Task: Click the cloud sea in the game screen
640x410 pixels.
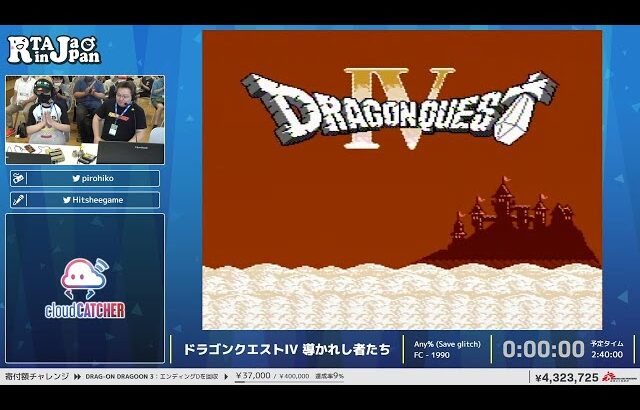Action: pos(402,297)
